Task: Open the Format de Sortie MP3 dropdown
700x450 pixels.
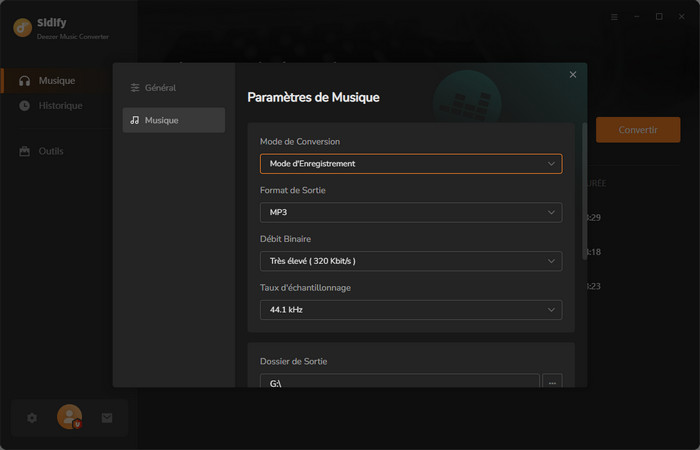Action: [x=410, y=212]
